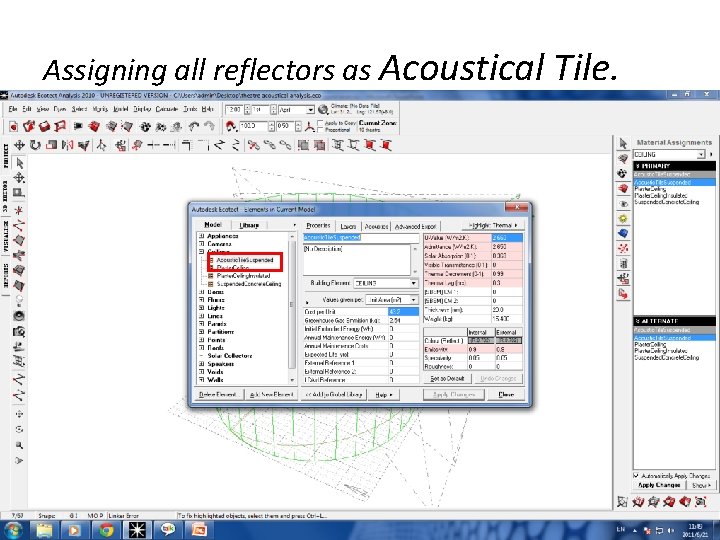The image size is (720, 540).
Task: Expand the Lights tree node
Action: (x=201, y=308)
